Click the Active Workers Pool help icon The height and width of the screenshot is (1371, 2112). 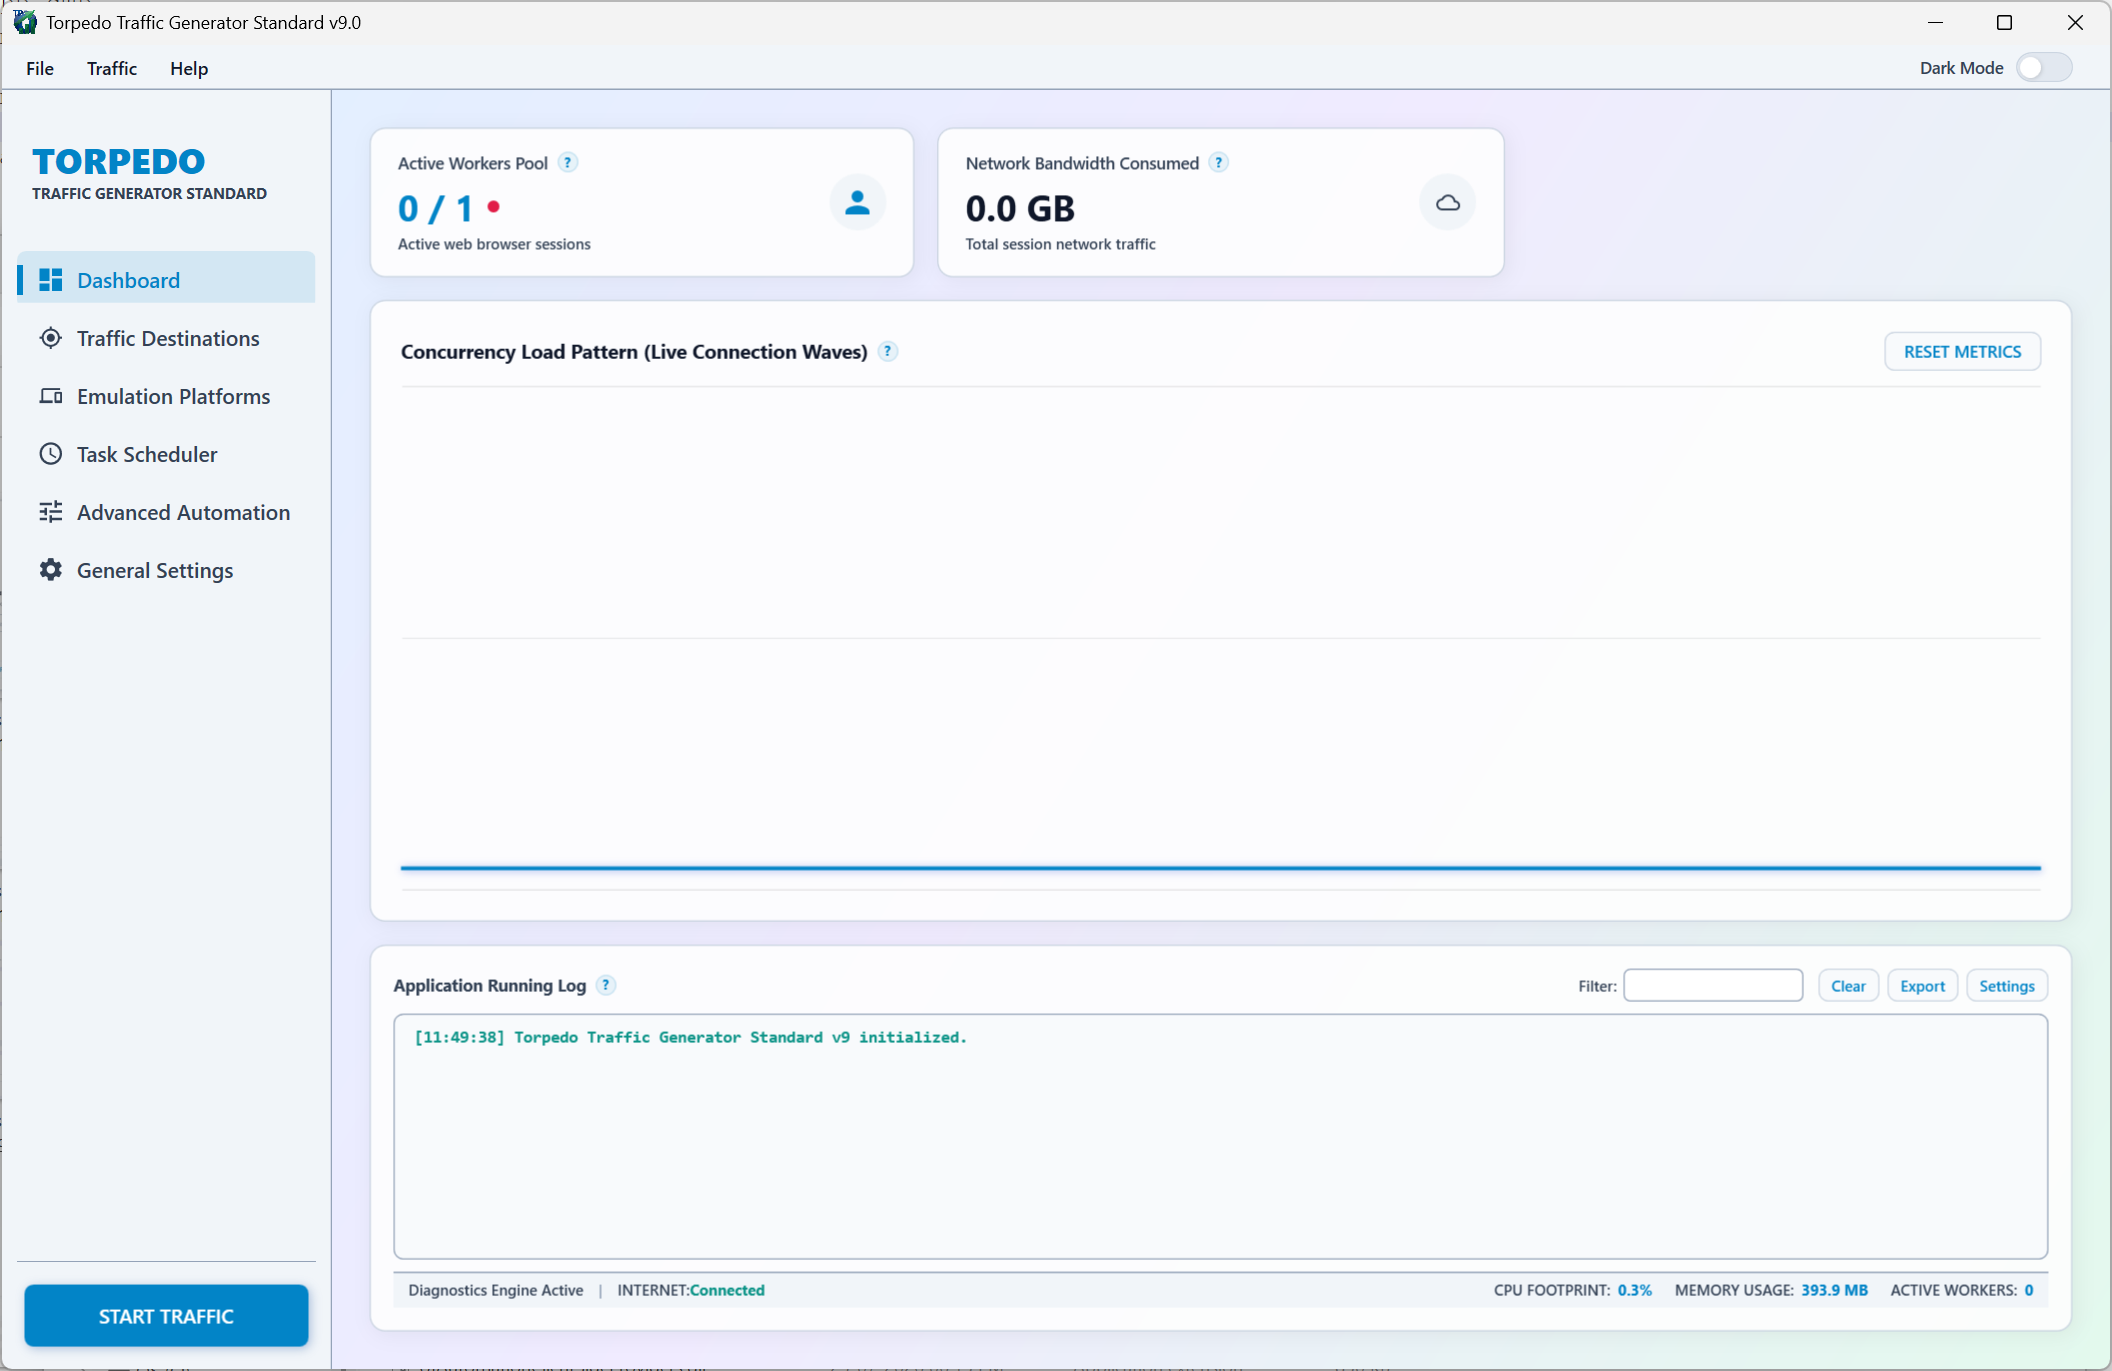click(x=568, y=162)
